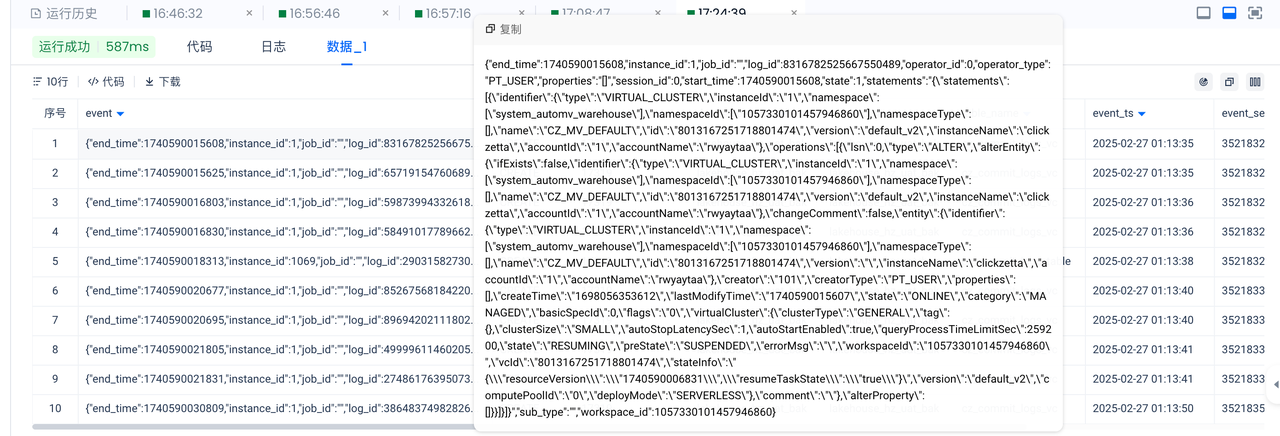
Task: Close the 16:56:46 run tab
Action: pos(386,14)
